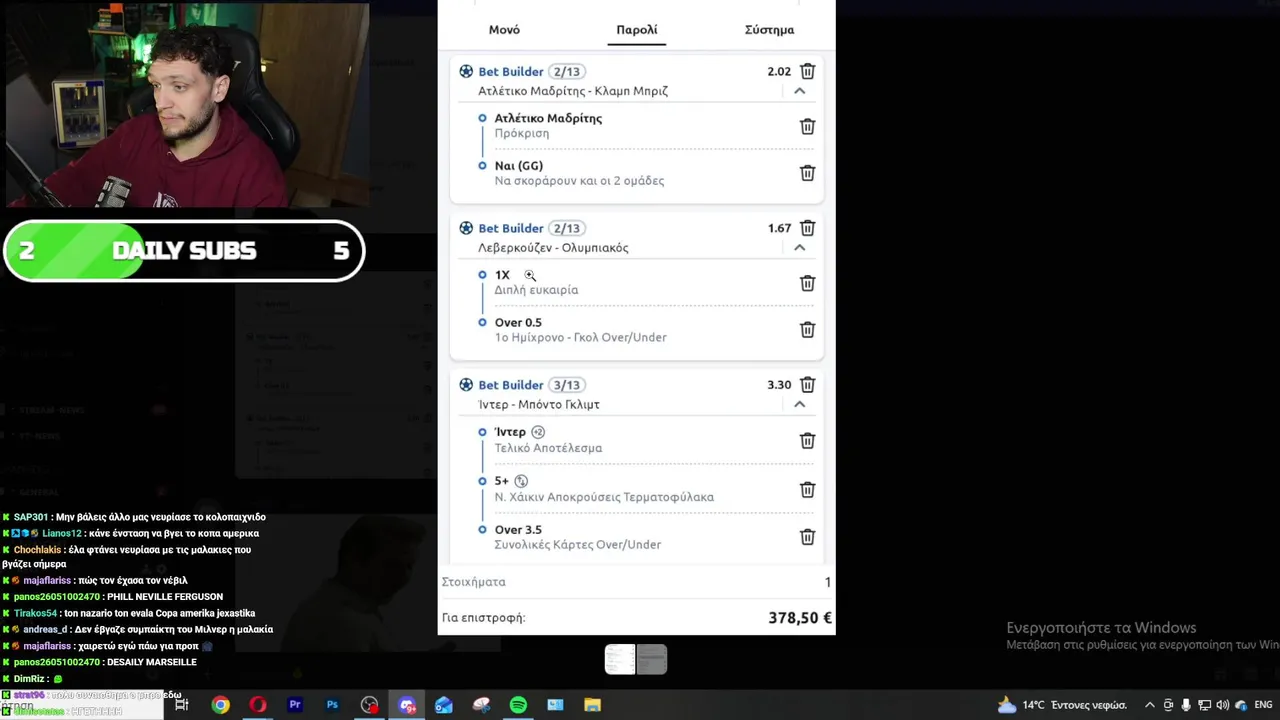Click the 3/13 badge on the Ίντερ Bet Builder
Image resolution: width=1280 pixels, height=720 pixels.
click(567, 385)
